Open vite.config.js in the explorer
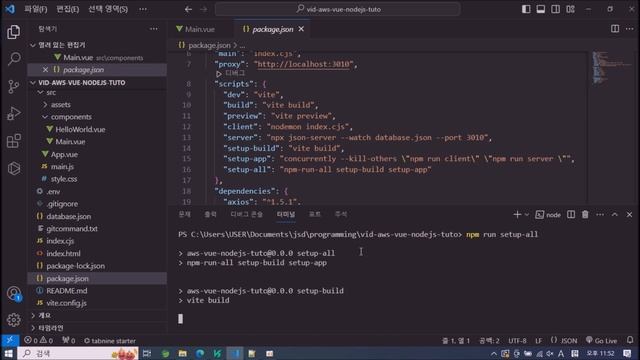Viewport: 640px width, 360px height. (x=97, y=303)
